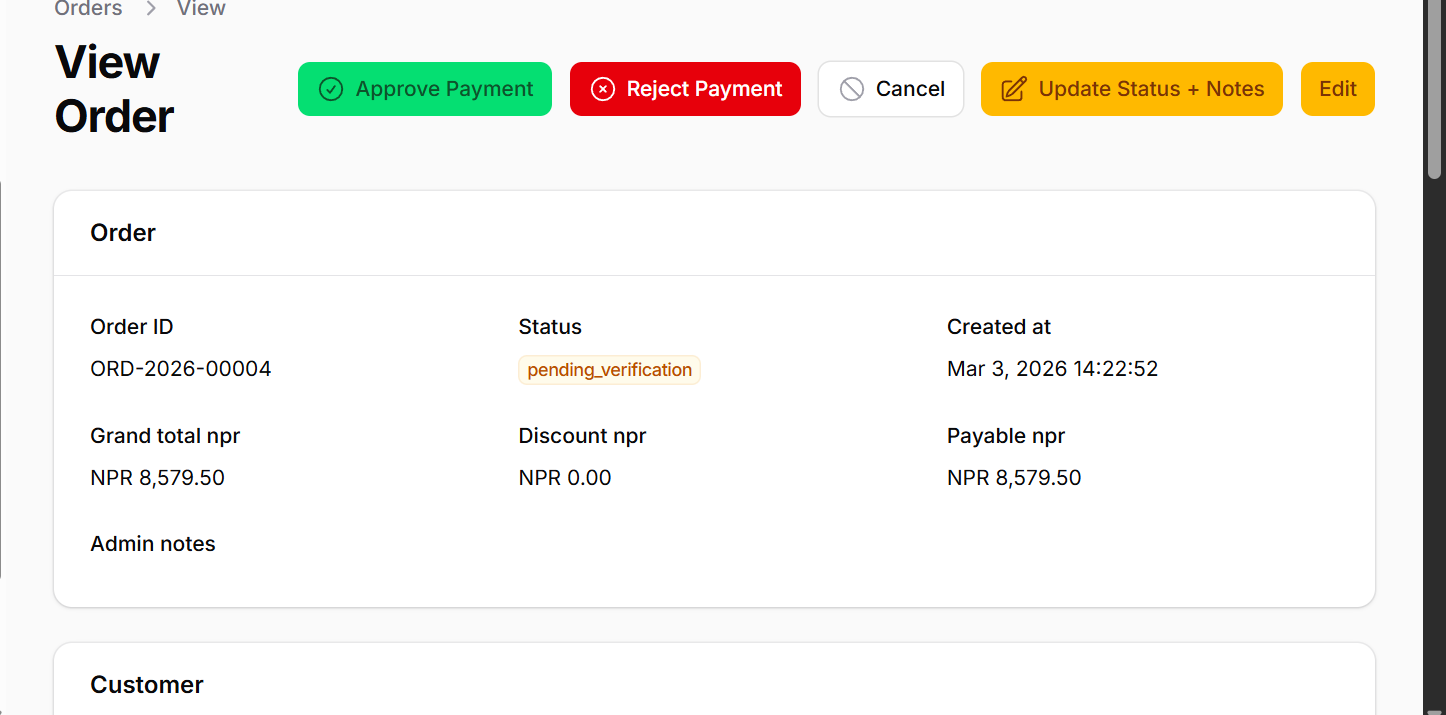Click the Admin notes field label
Screen dimensions: 1446x715
point(153,544)
